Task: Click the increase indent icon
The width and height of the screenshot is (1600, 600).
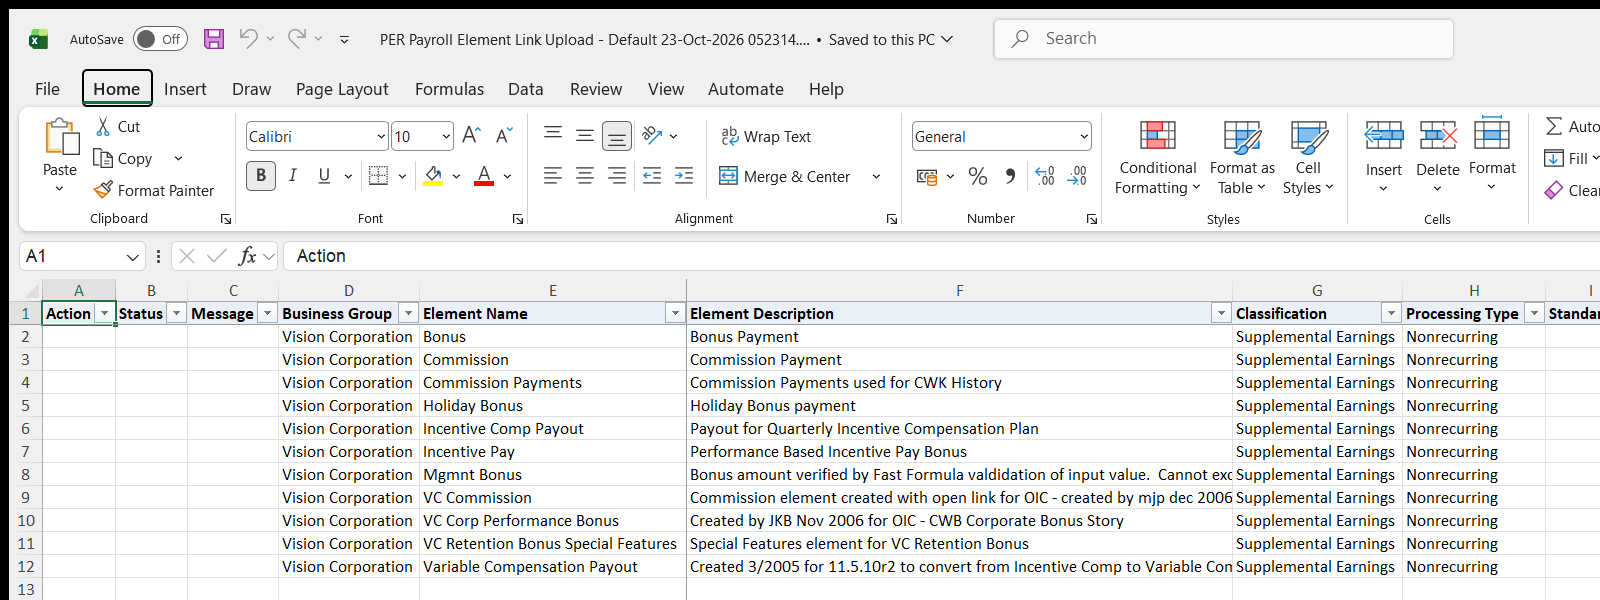Action: 684,176
